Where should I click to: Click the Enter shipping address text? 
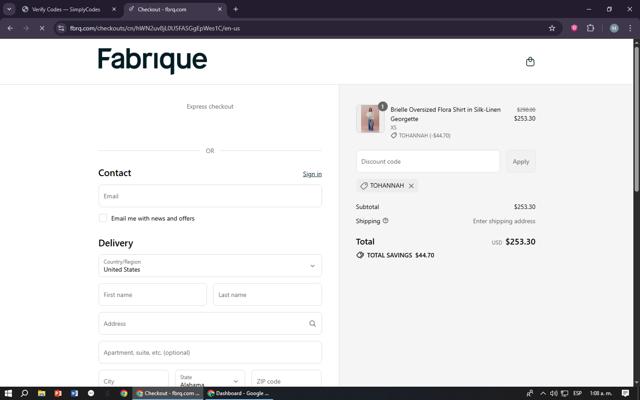pyautogui.click(x=504, y=221)
